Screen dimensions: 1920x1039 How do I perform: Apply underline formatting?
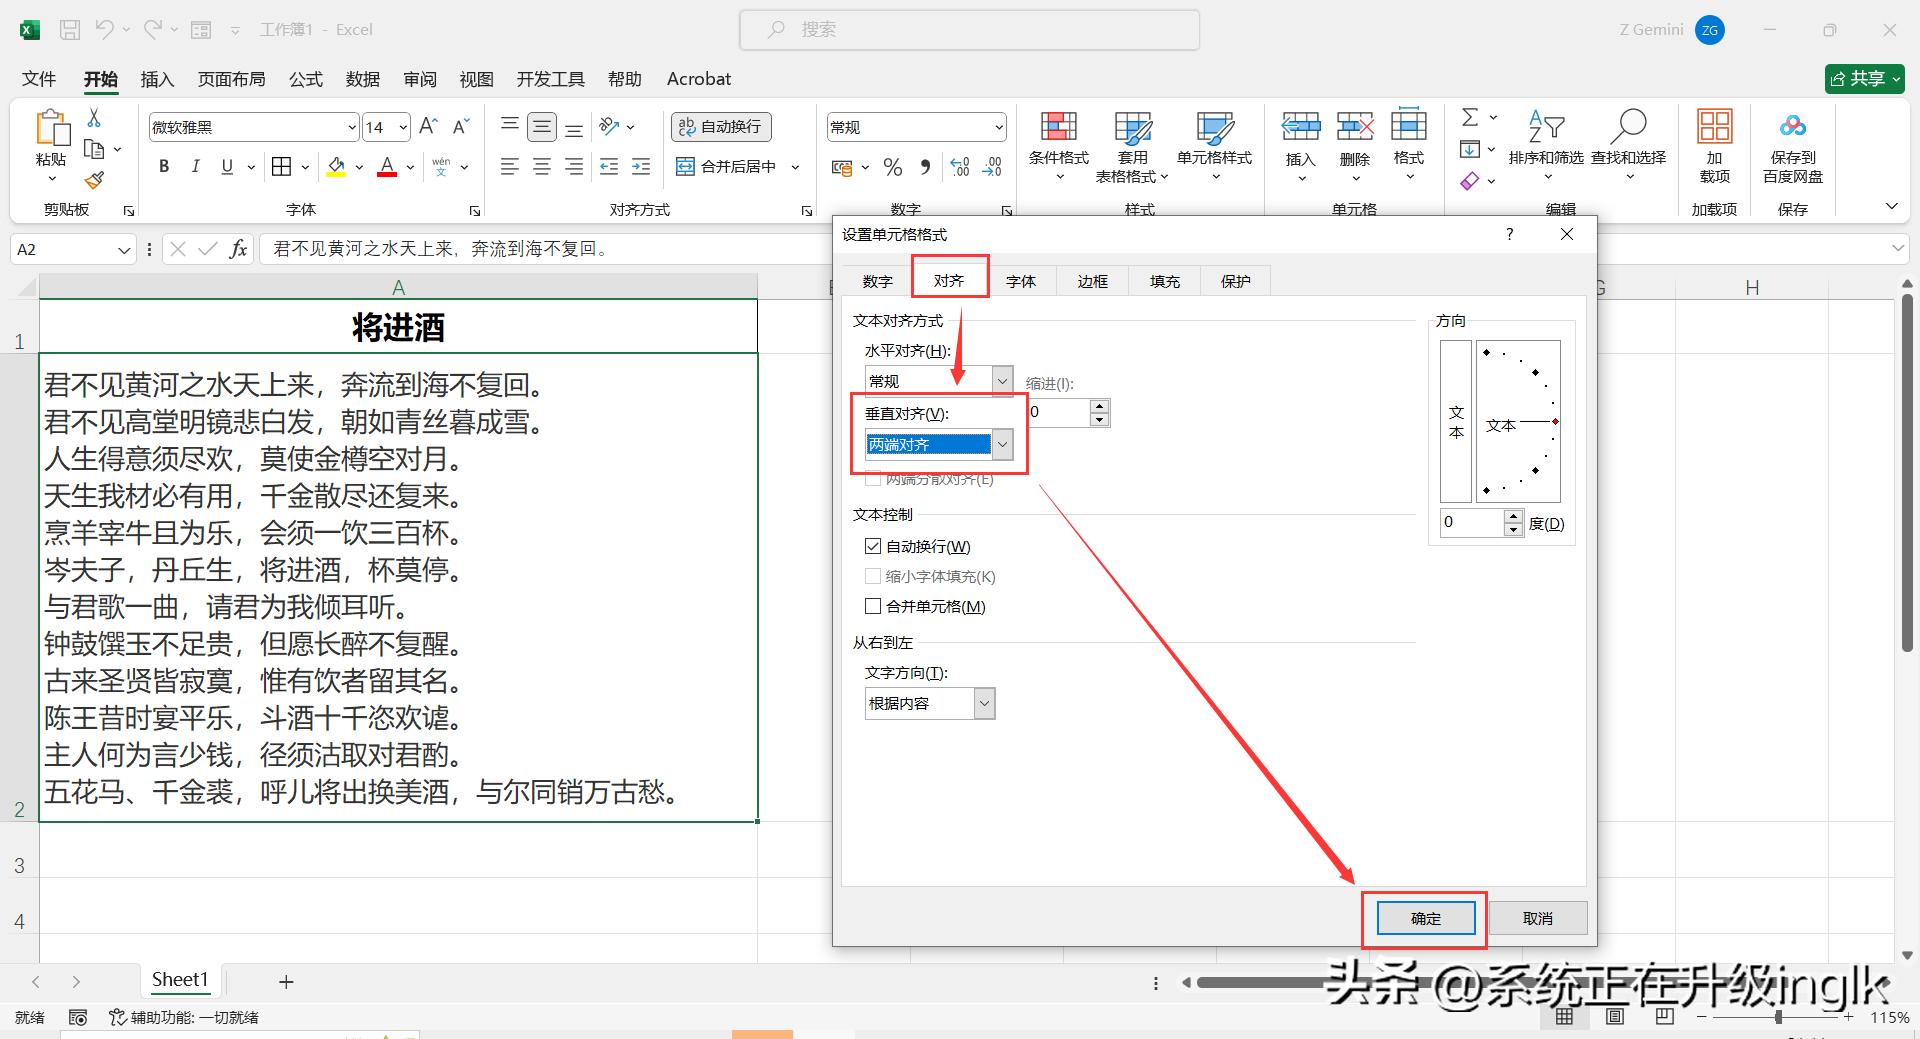pyautogui.click(x=226, y=166)
